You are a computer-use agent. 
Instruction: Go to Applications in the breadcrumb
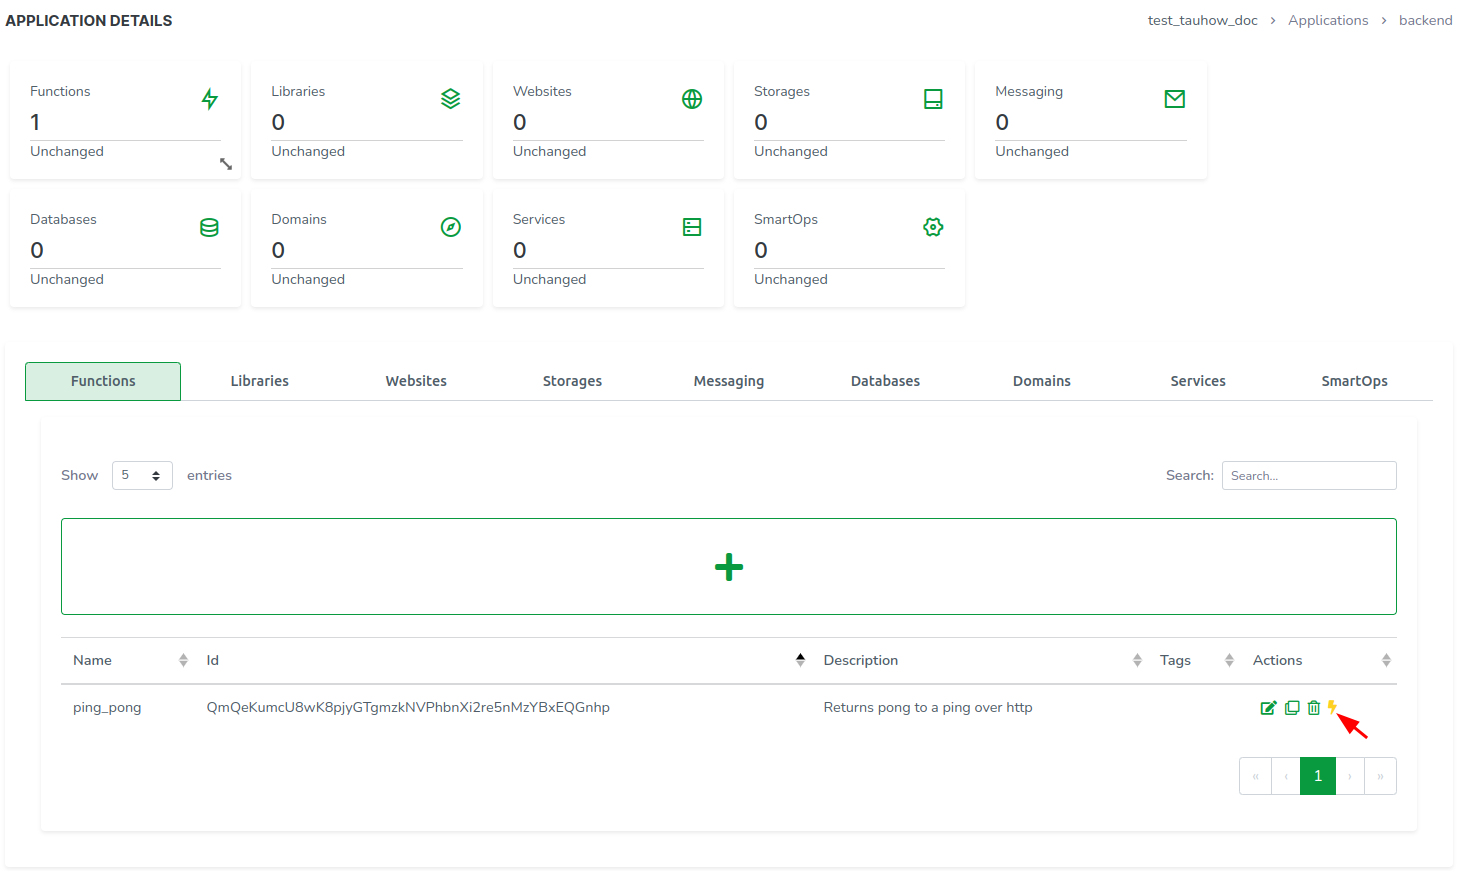tap(1328, 20)
